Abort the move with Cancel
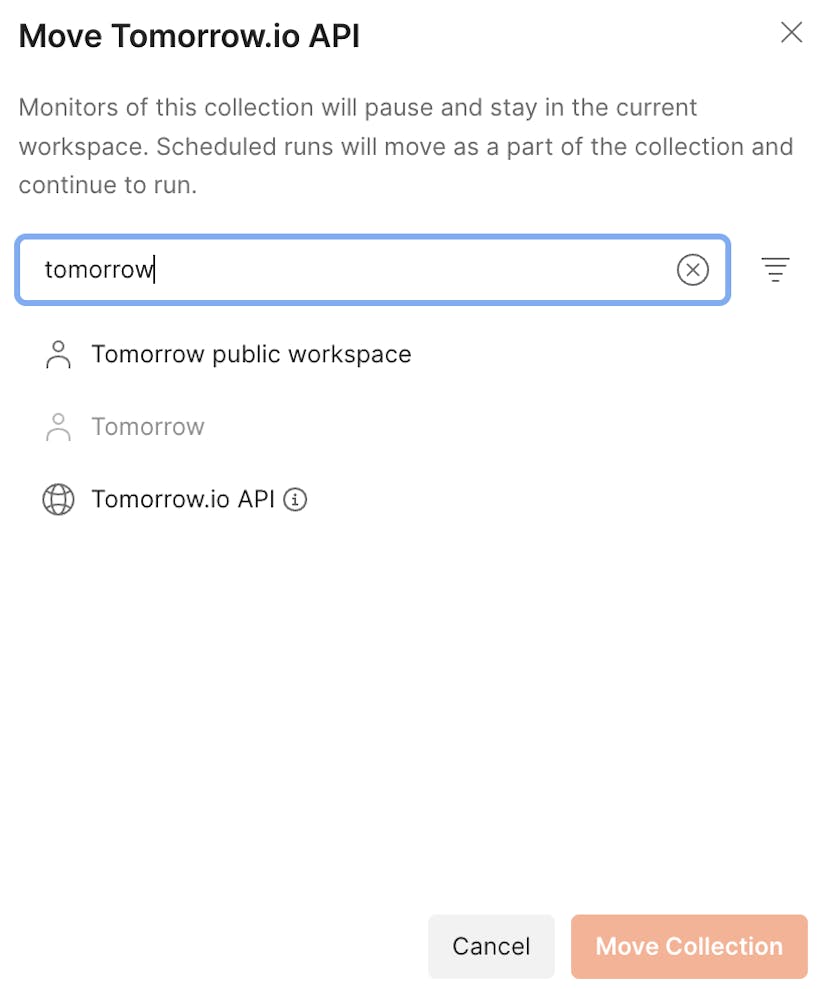This screenshot has height=989, width=828. click(491, 946)
